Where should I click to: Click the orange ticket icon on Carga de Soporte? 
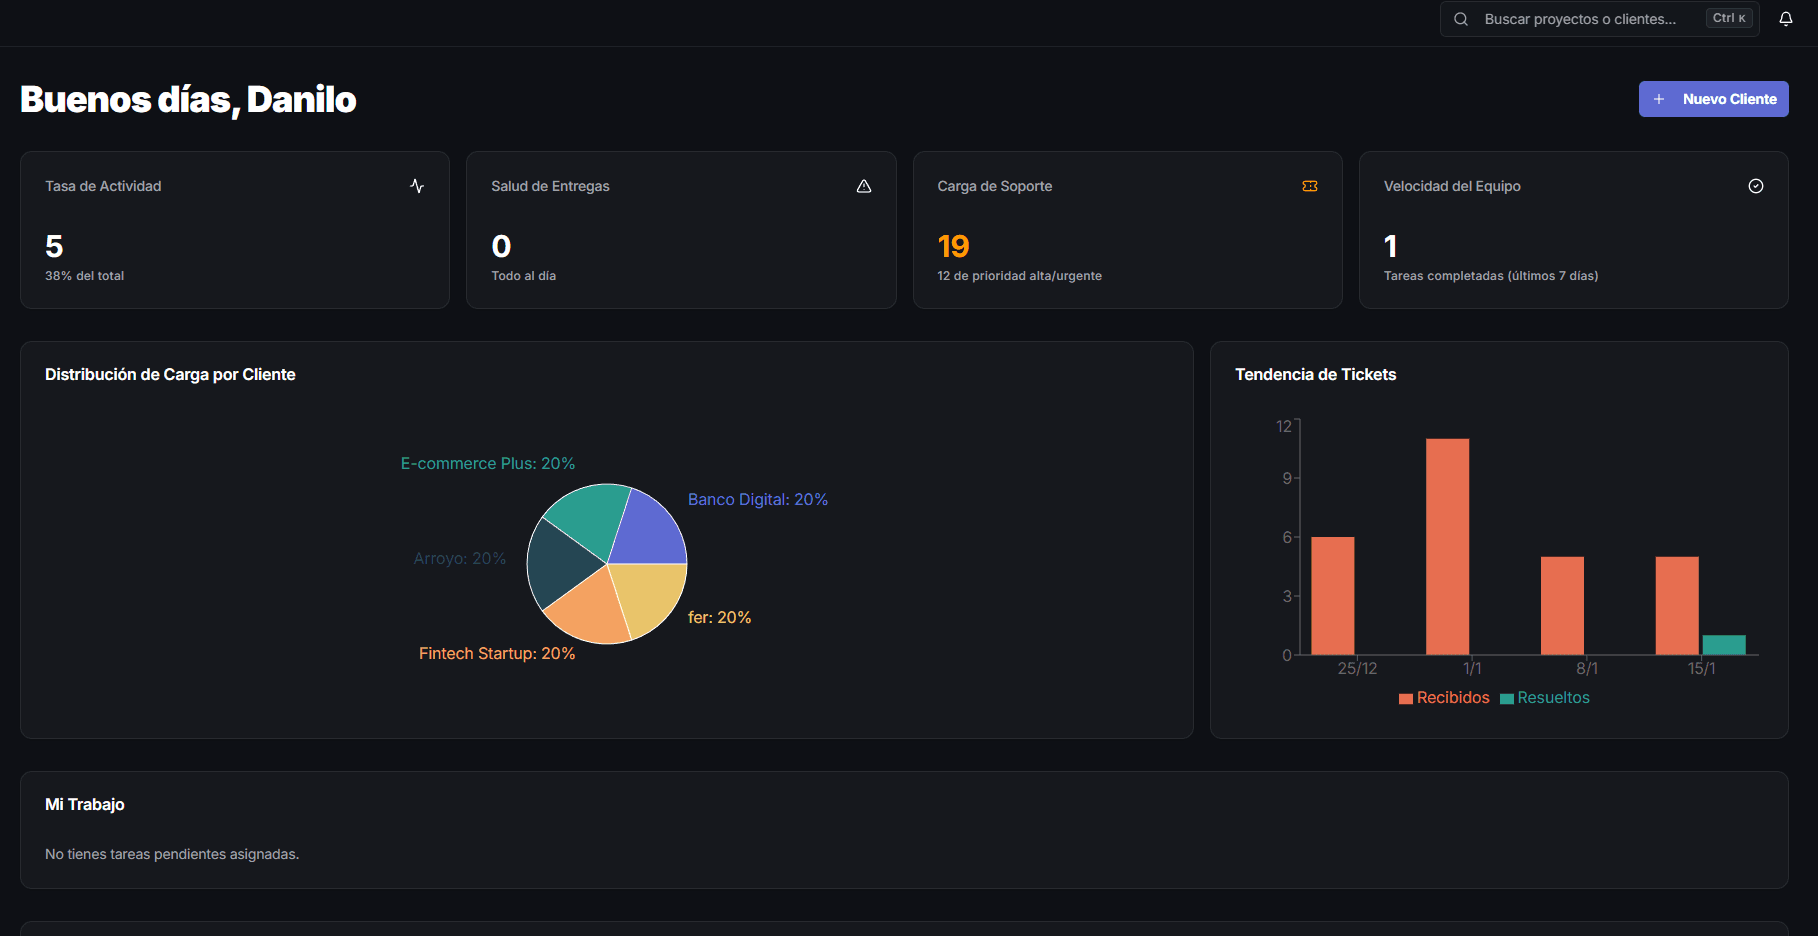click(1310, 186)
